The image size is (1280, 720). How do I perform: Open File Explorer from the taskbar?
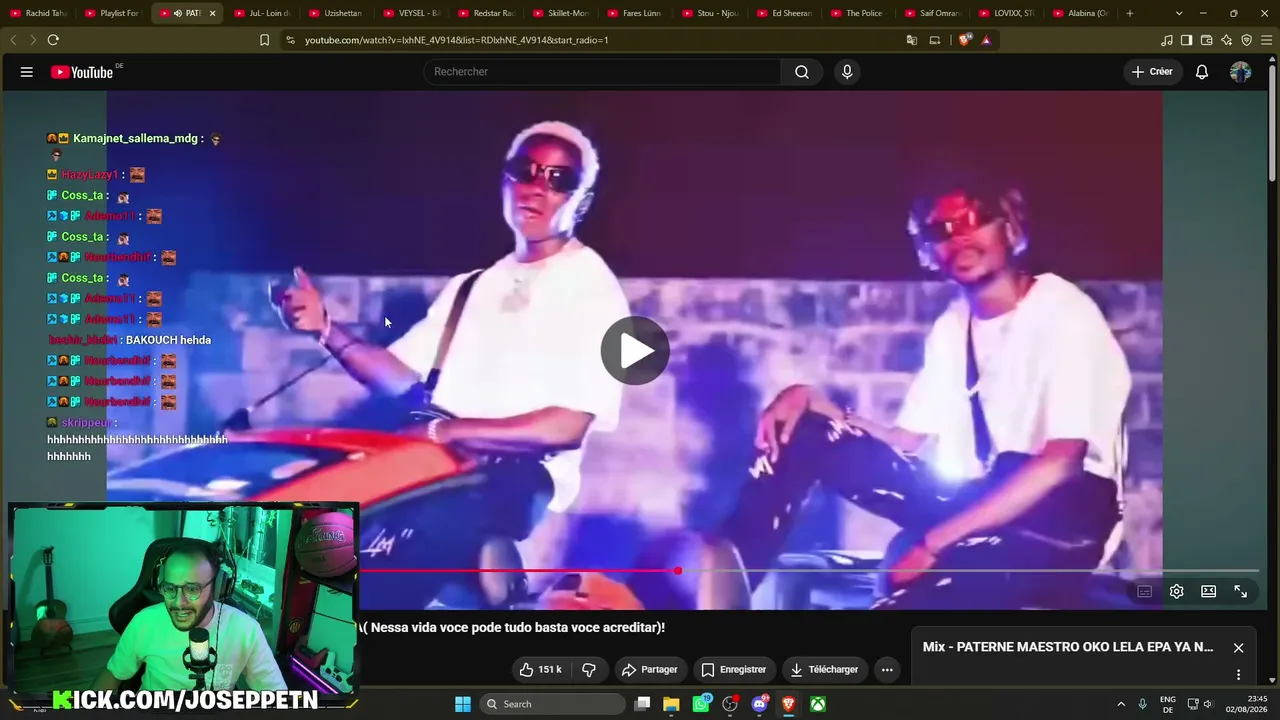[671, 704]
